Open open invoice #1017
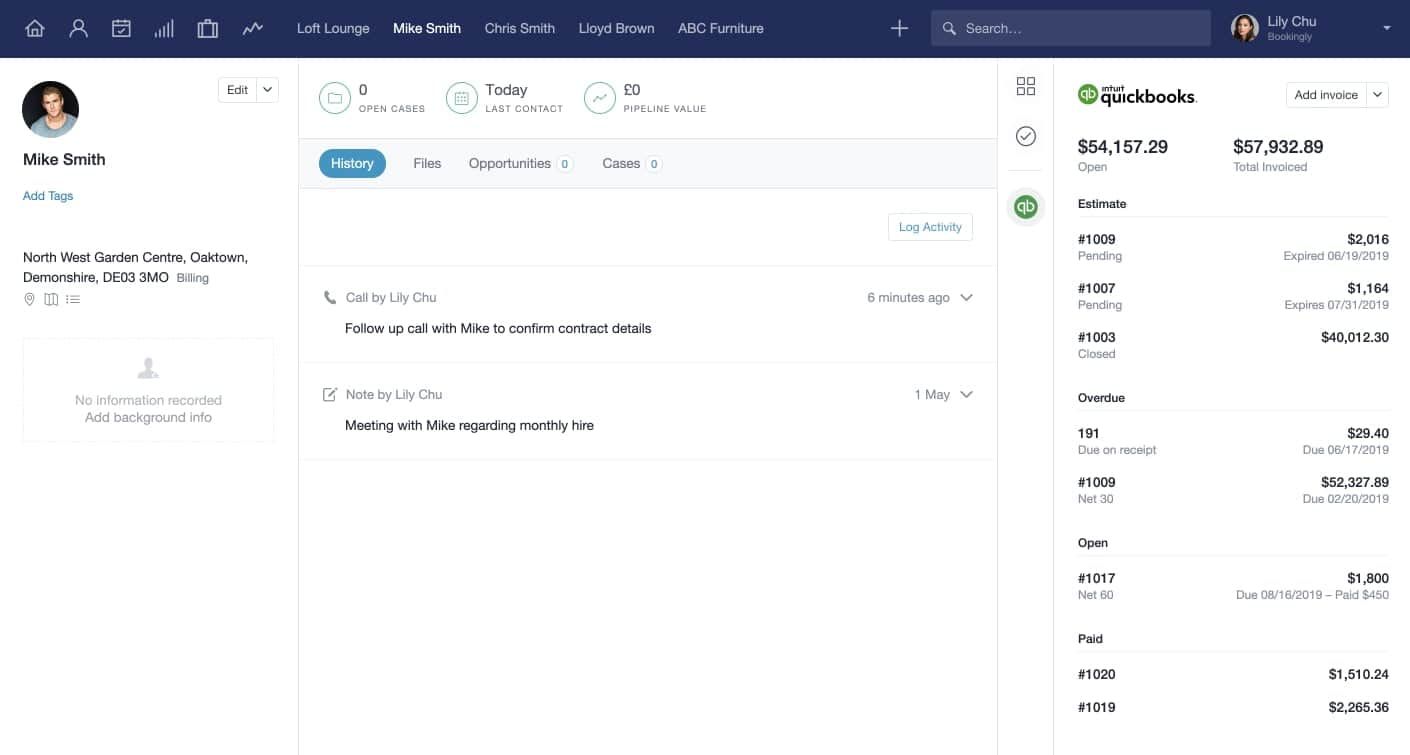1410x755 pixels. point(1233,586)
